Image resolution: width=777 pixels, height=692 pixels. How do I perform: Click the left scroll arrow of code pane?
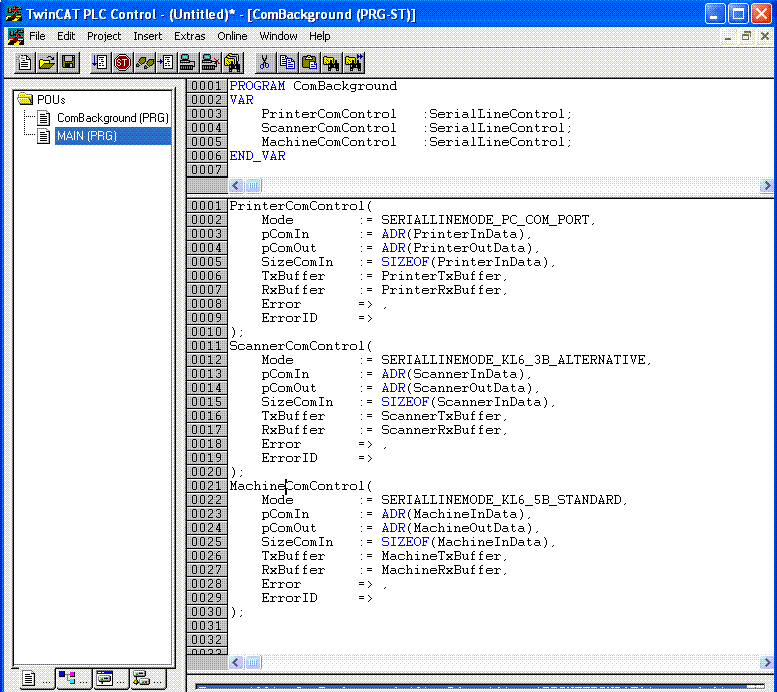[x=236, y=662]
